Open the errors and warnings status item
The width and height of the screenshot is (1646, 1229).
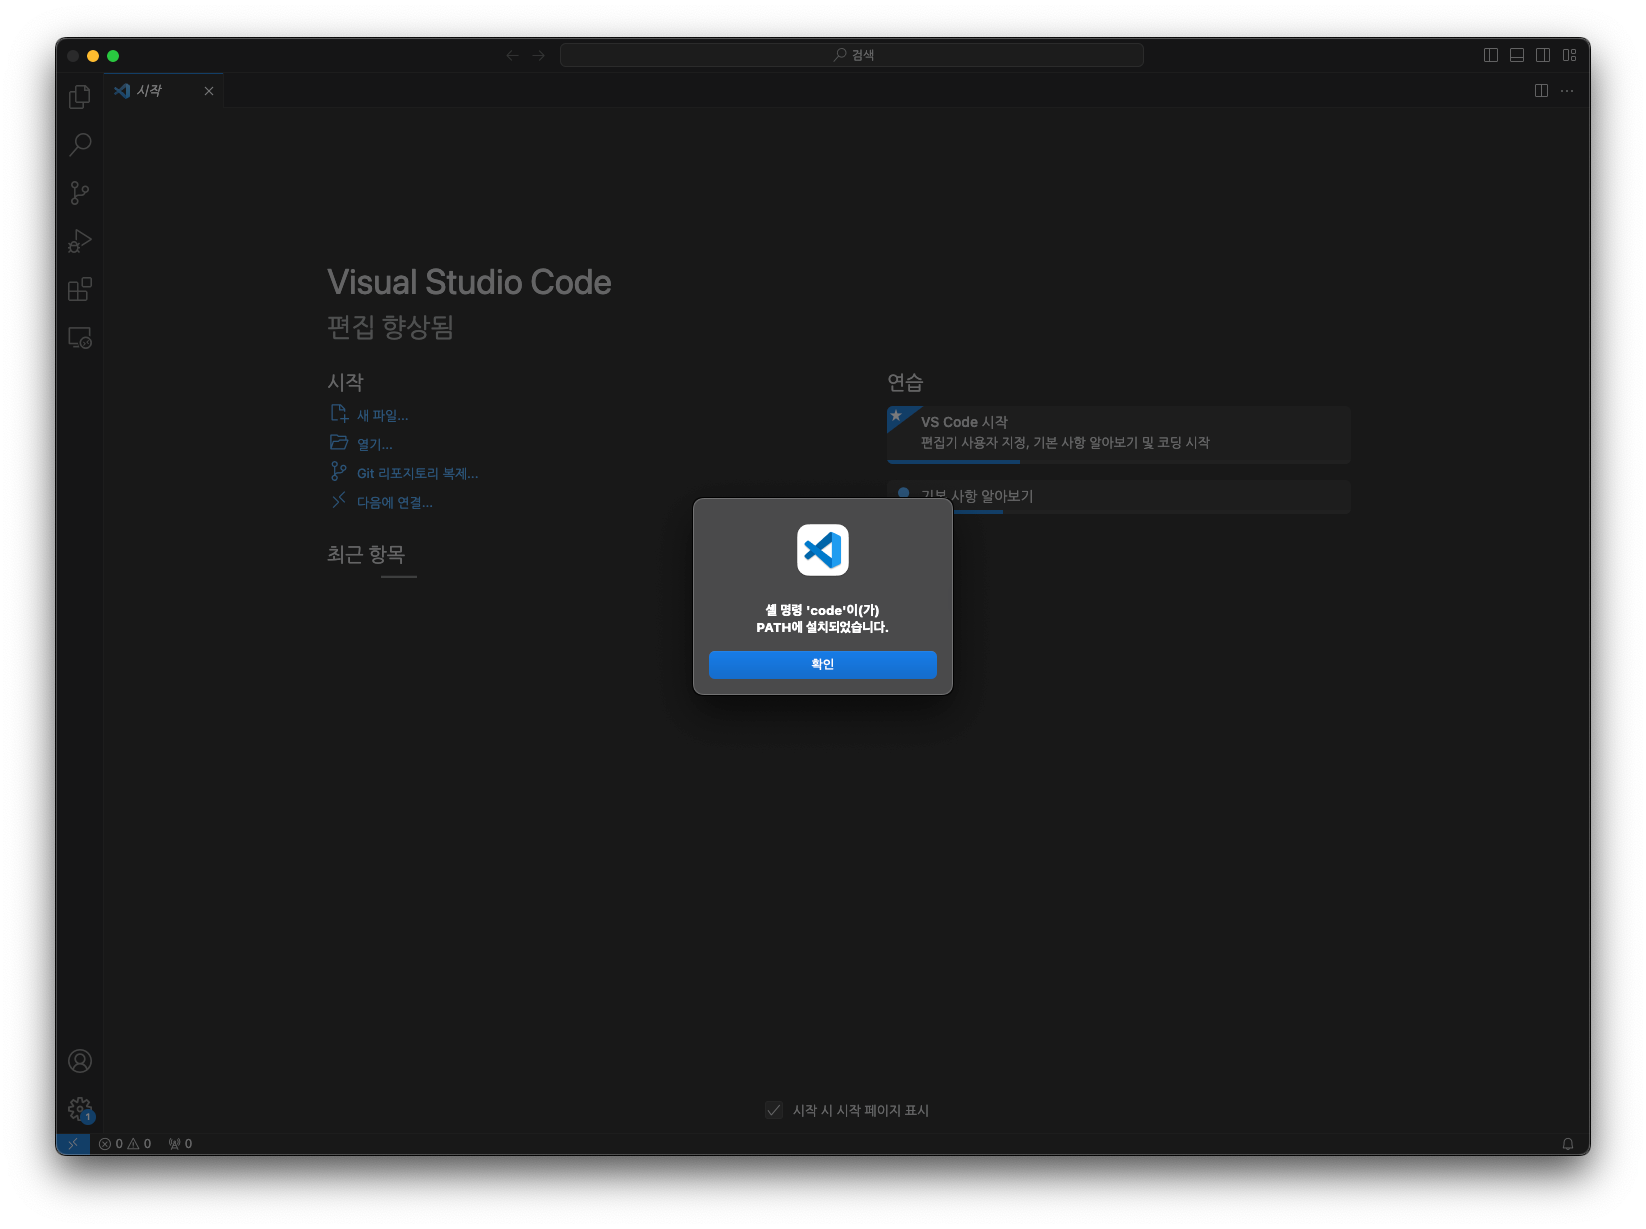(125, 1144)
